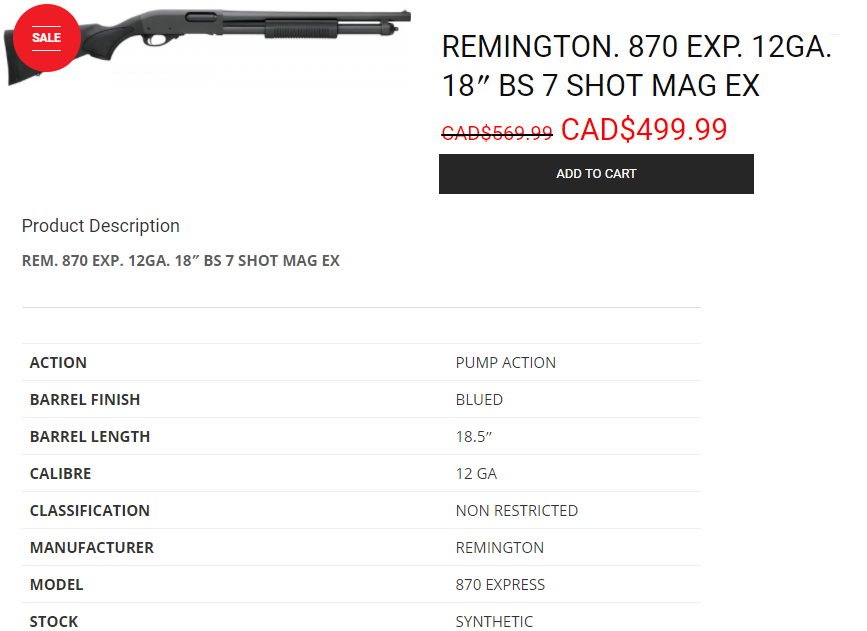Select the Product Description heading
This screenshot has height=631, width=867.
(101, 226)
